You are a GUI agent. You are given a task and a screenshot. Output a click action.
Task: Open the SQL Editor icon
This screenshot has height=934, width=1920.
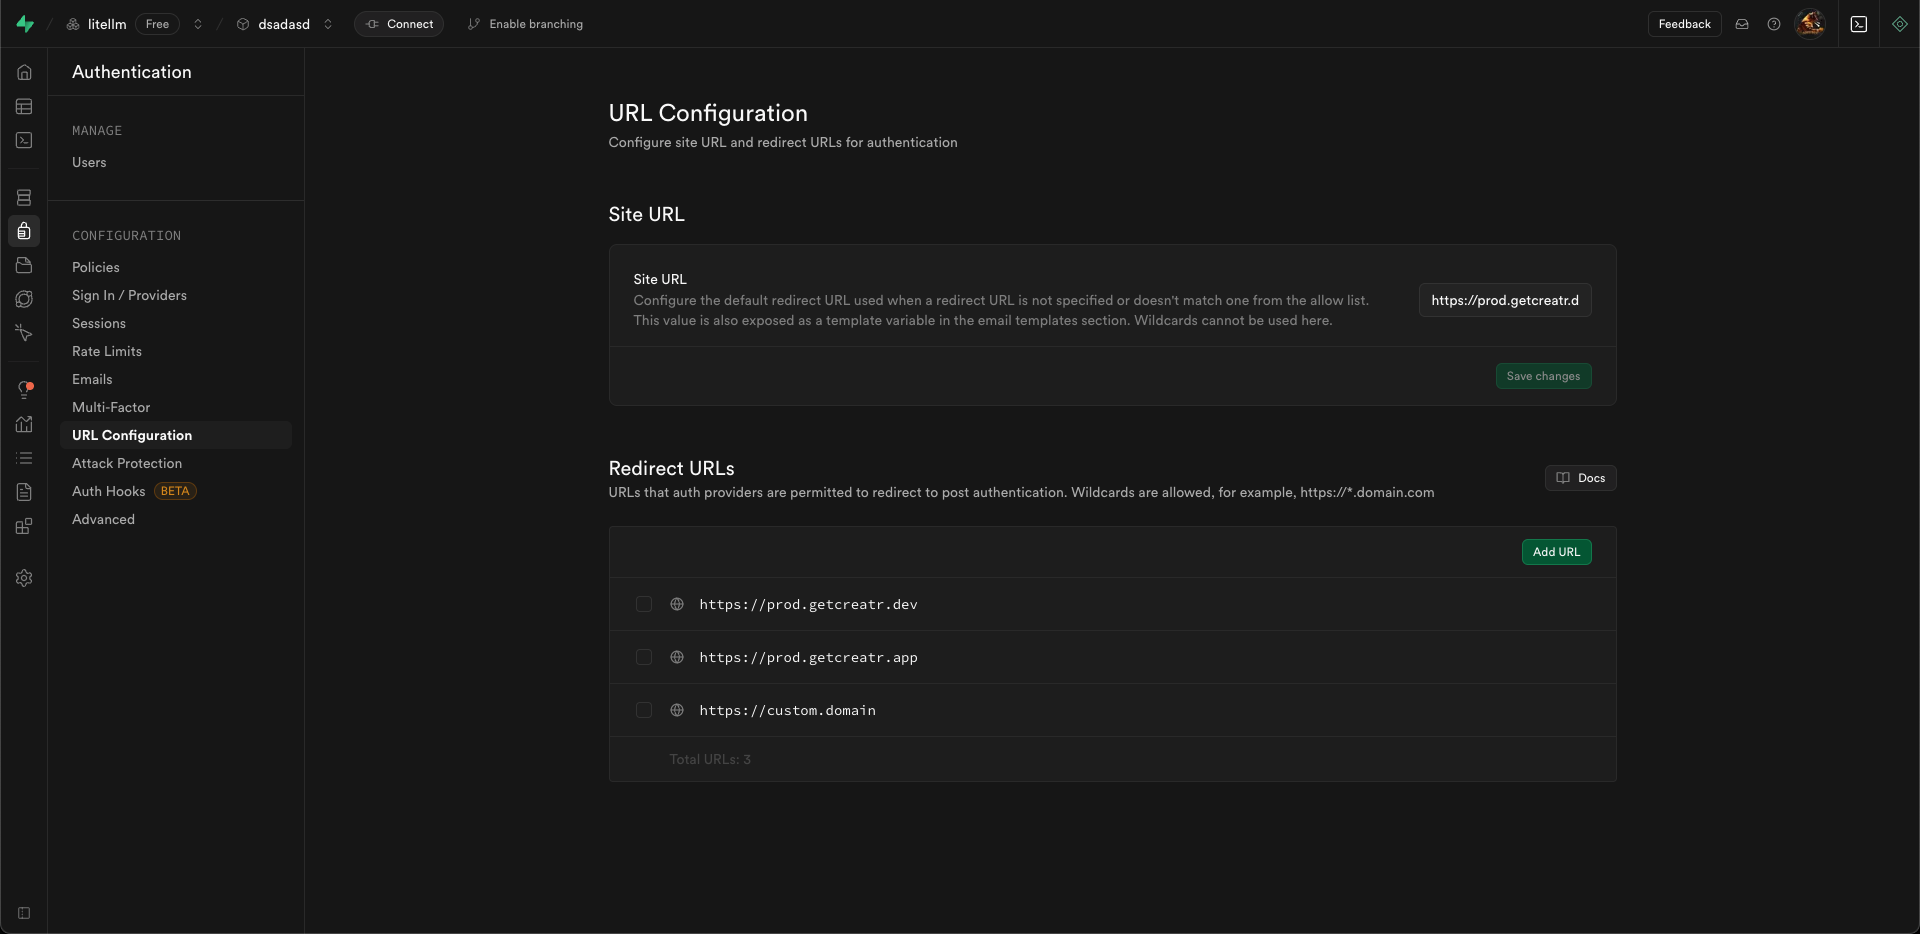24,140
